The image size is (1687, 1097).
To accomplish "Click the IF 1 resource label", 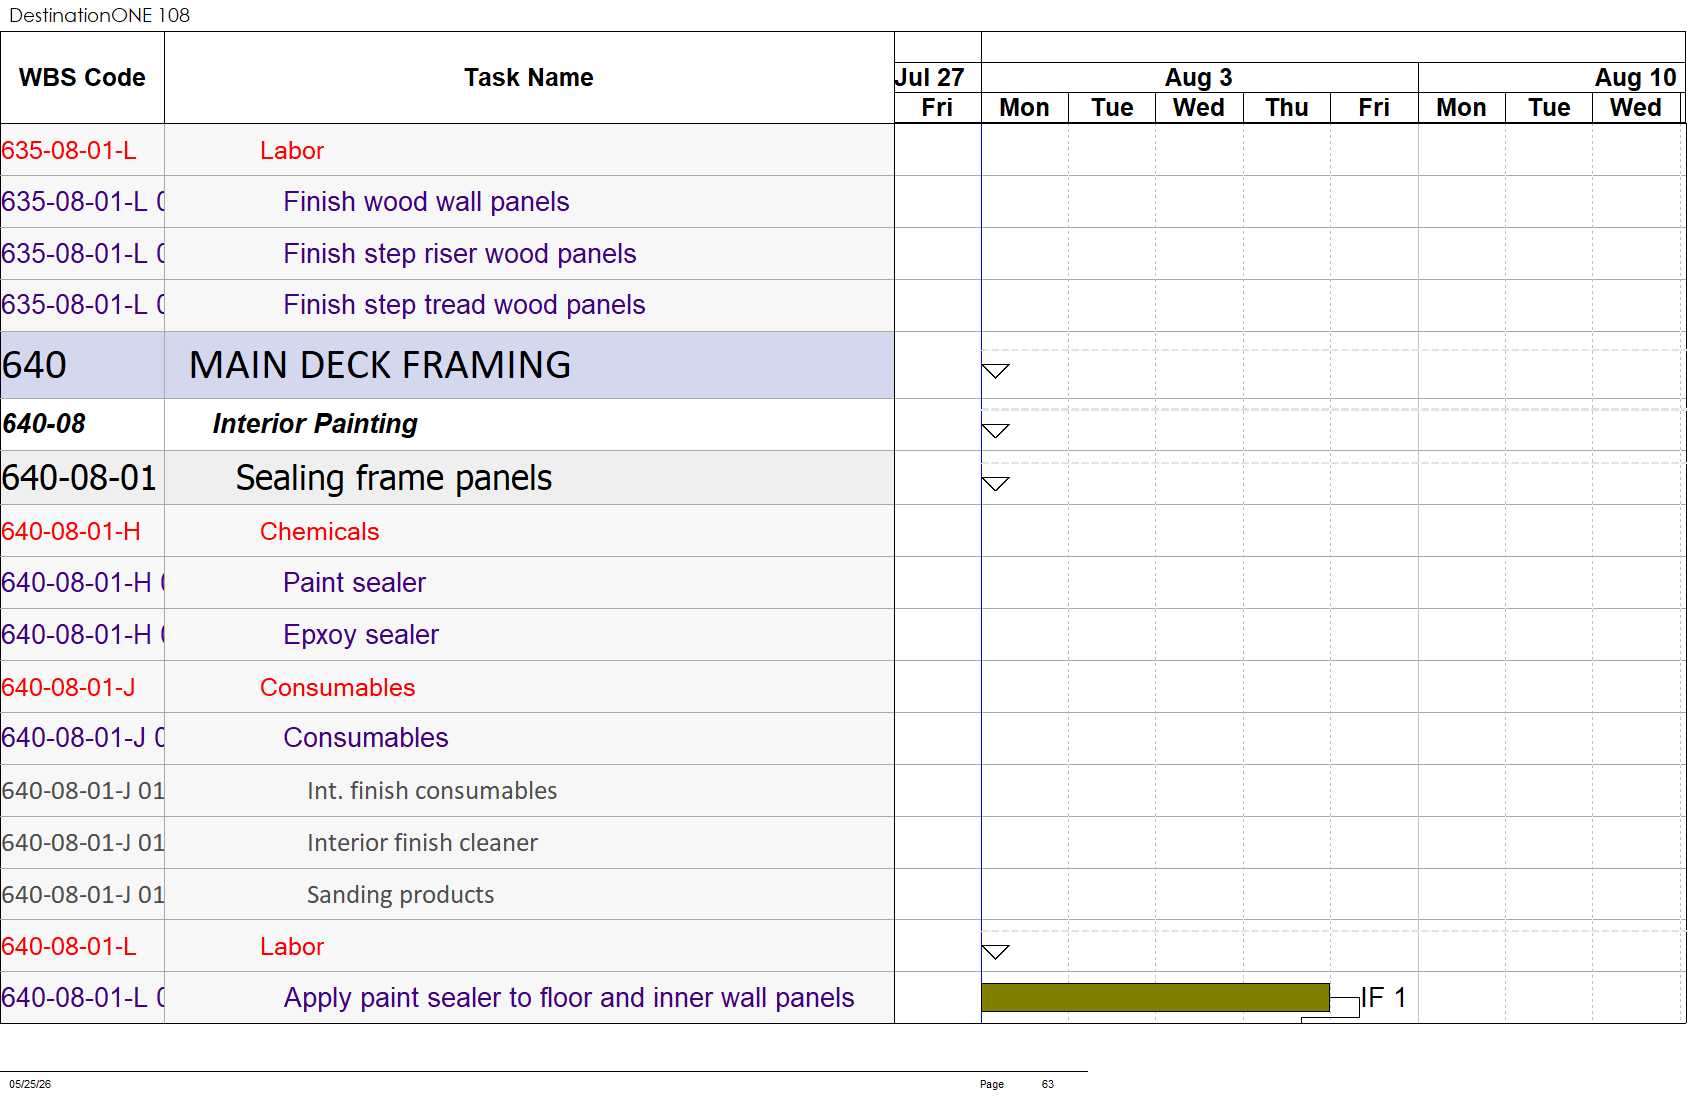I will [x=1383, y=998].
